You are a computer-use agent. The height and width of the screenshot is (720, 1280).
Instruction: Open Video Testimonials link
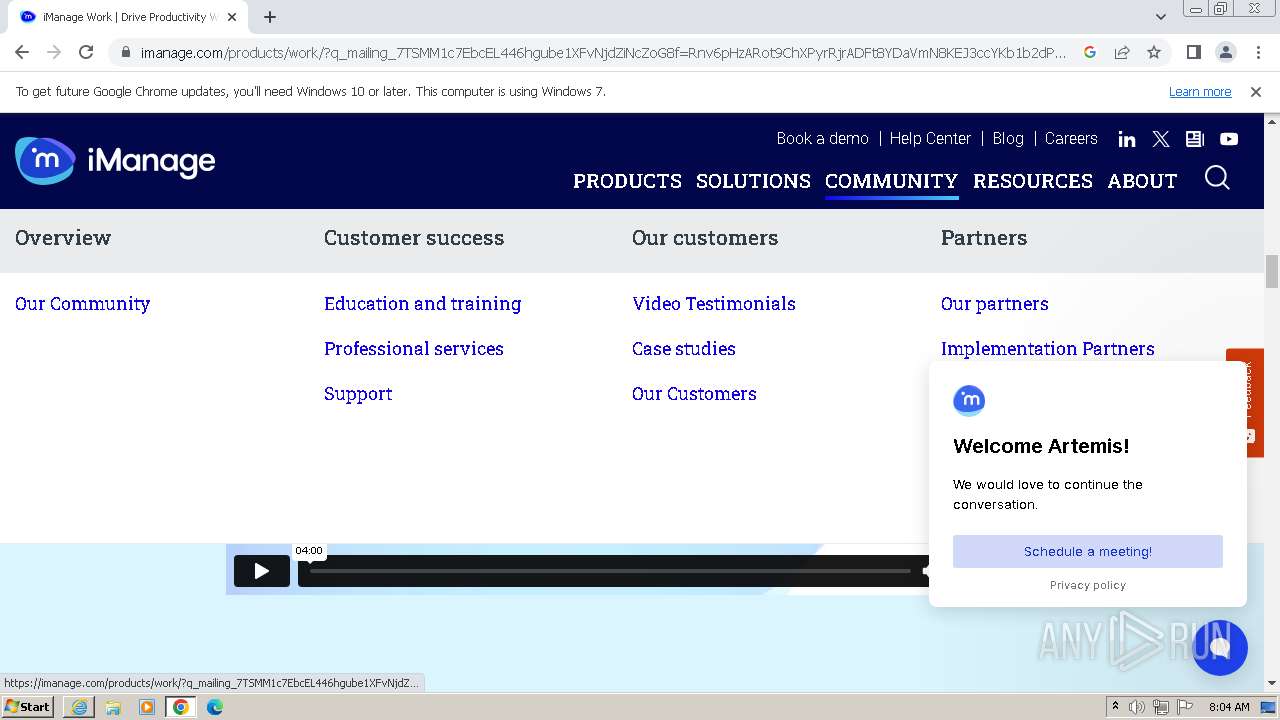[x=714, y=304]
